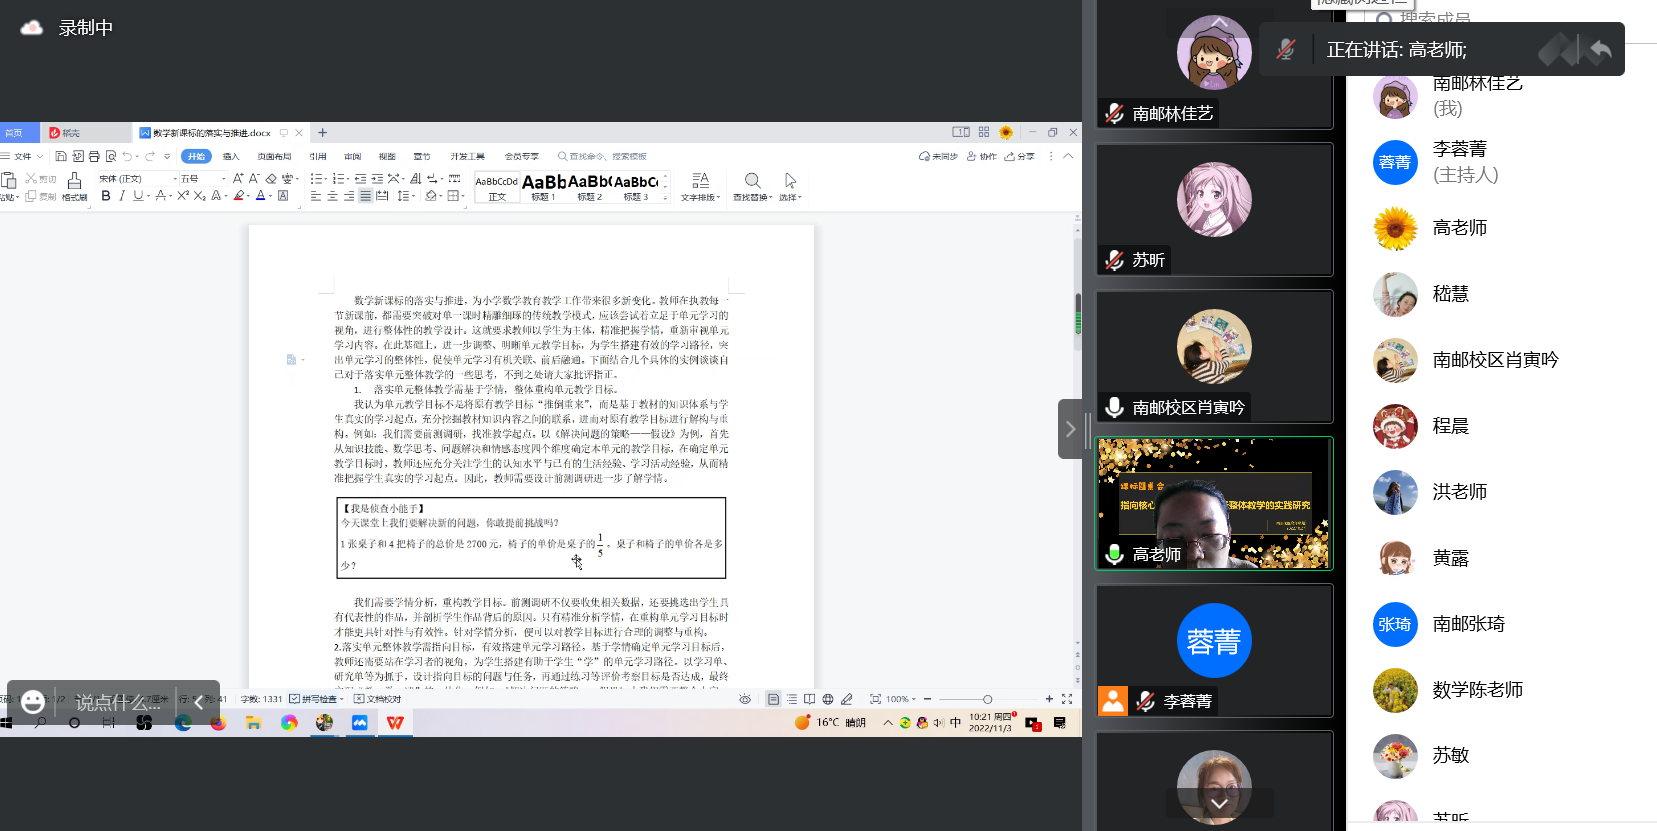Select the 正文 body style
The width and height of the screenshot is (1657, 831).
pos(497,186)
